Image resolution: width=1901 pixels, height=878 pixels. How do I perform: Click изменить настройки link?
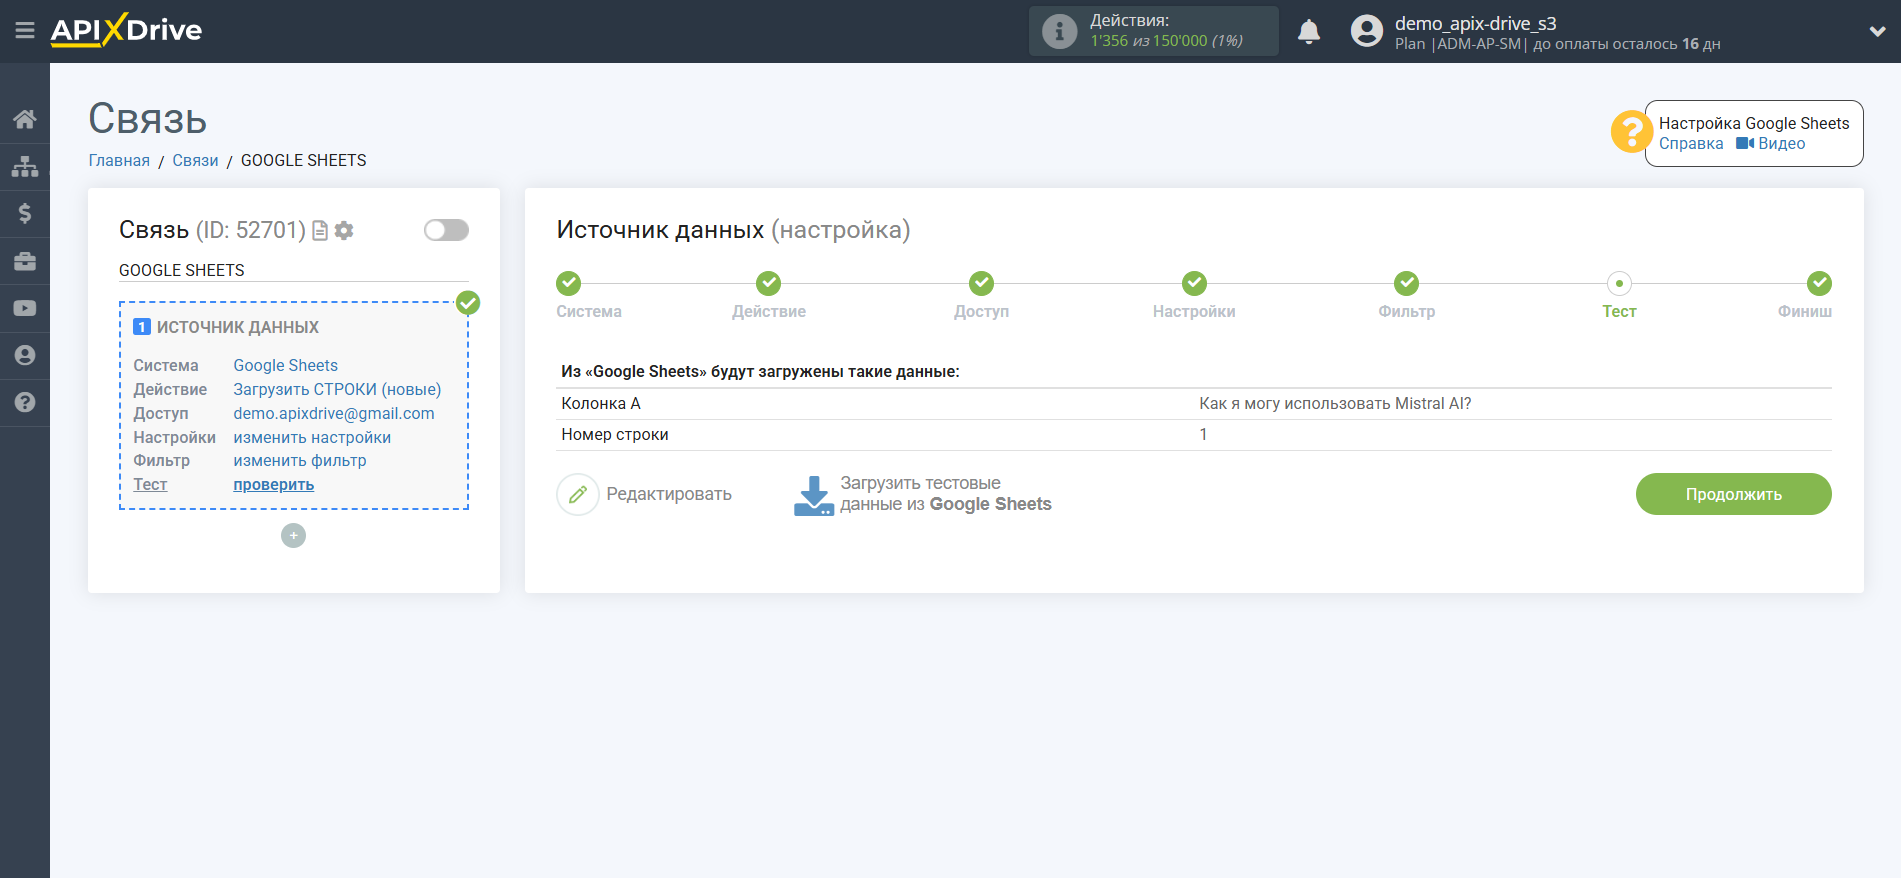coord(312,438)
